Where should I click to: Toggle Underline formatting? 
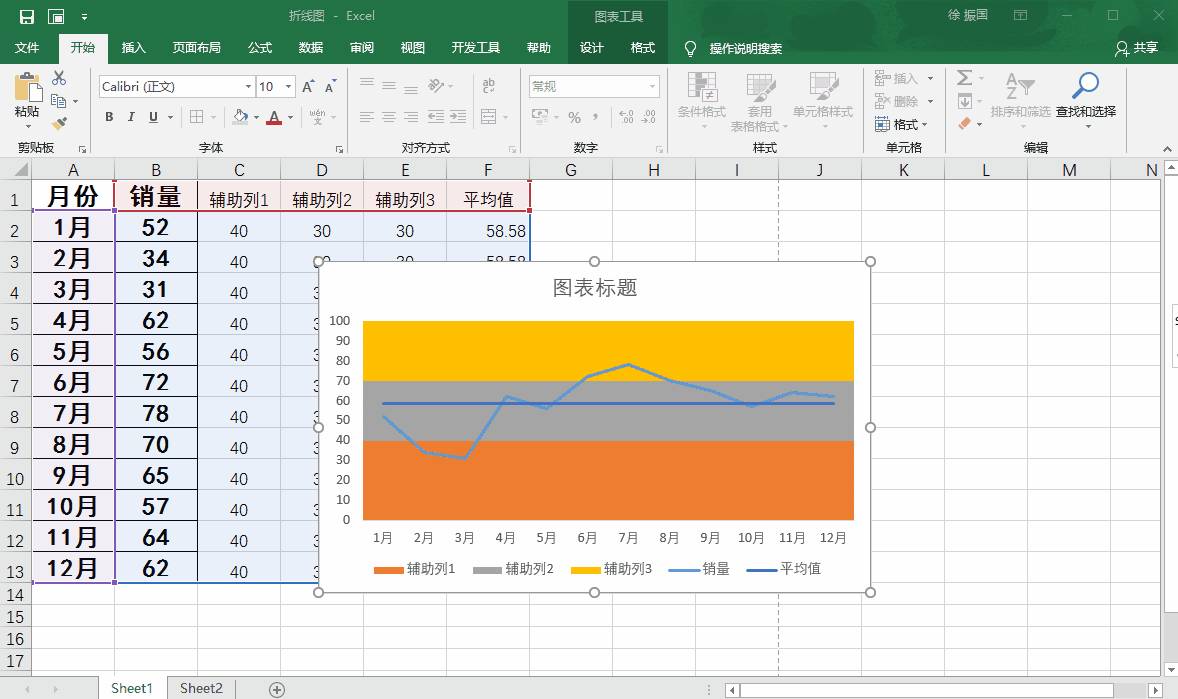[153, 116]
